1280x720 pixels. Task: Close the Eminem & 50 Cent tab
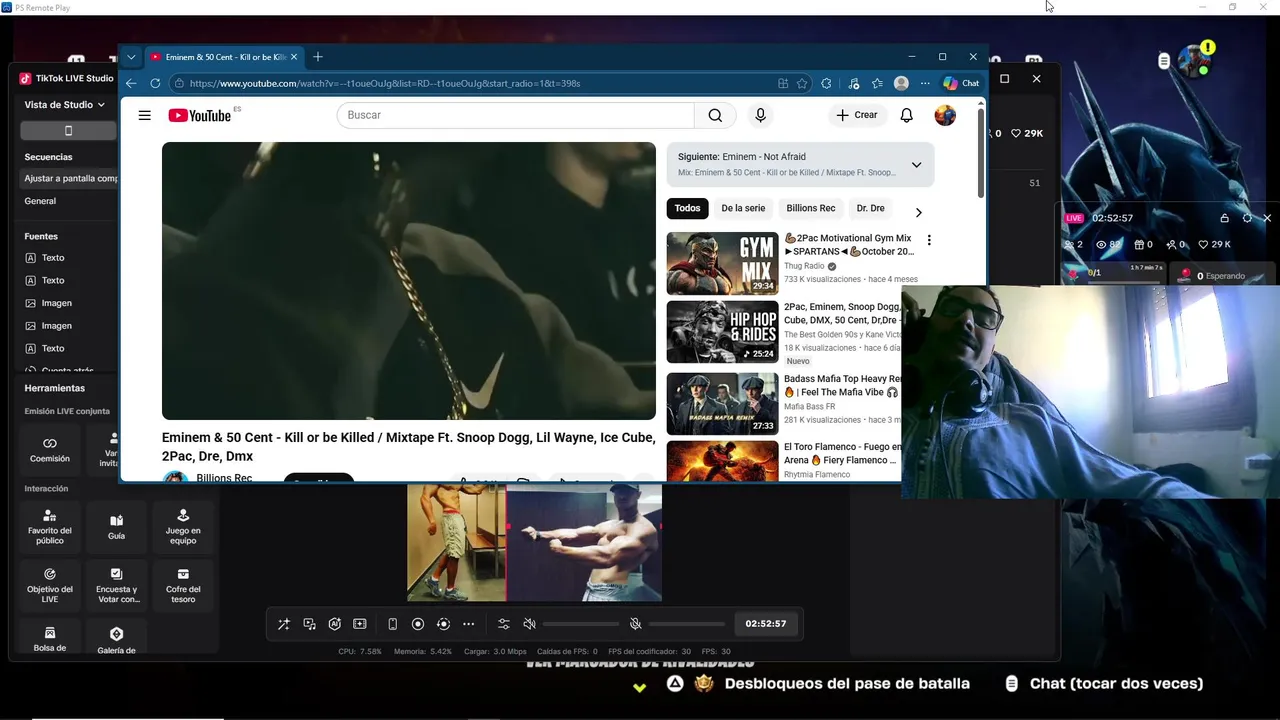[x=294, y=57]
